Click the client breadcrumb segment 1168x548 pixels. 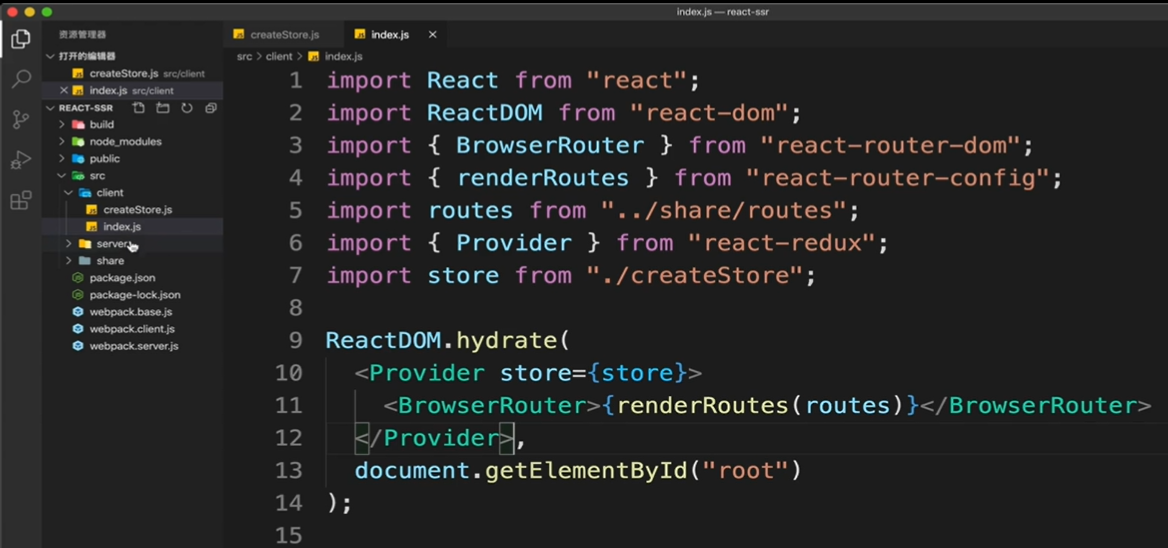[x=279, y=57]
